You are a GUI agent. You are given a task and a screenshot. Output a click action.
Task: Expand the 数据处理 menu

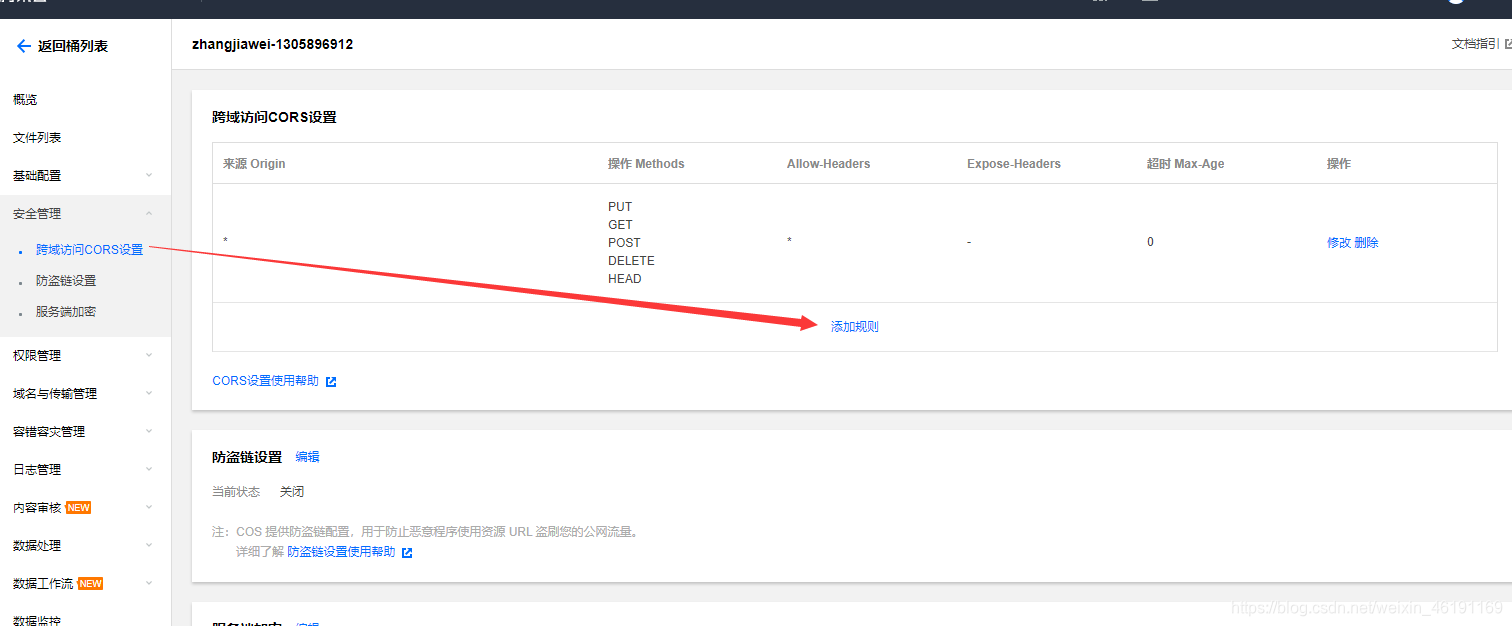pos(149,545)
